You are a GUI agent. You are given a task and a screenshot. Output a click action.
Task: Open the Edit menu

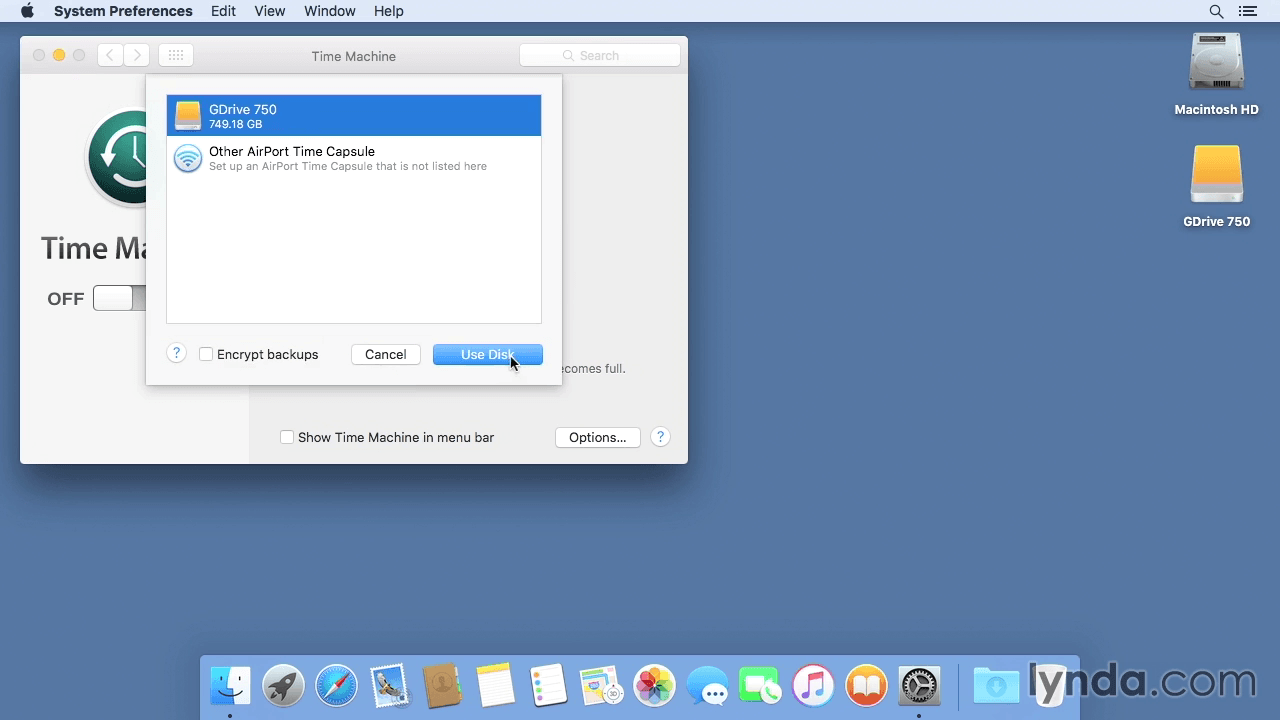(223, 11)
